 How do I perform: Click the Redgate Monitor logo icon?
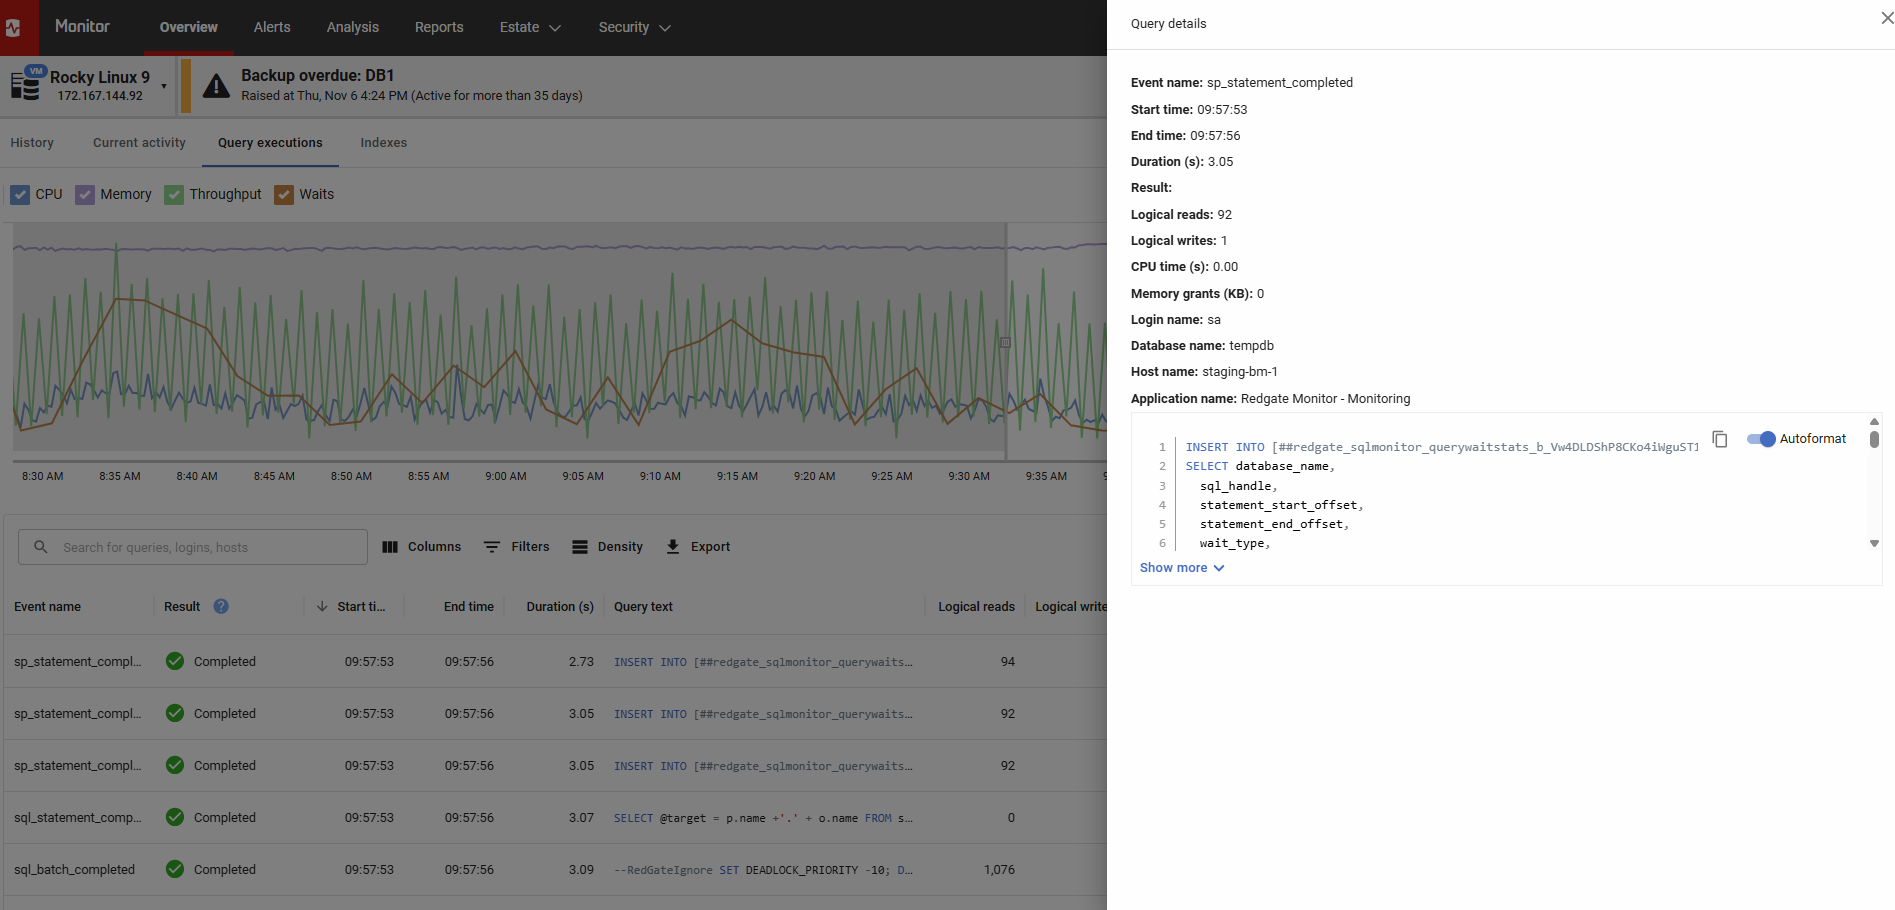coord(14,27)
